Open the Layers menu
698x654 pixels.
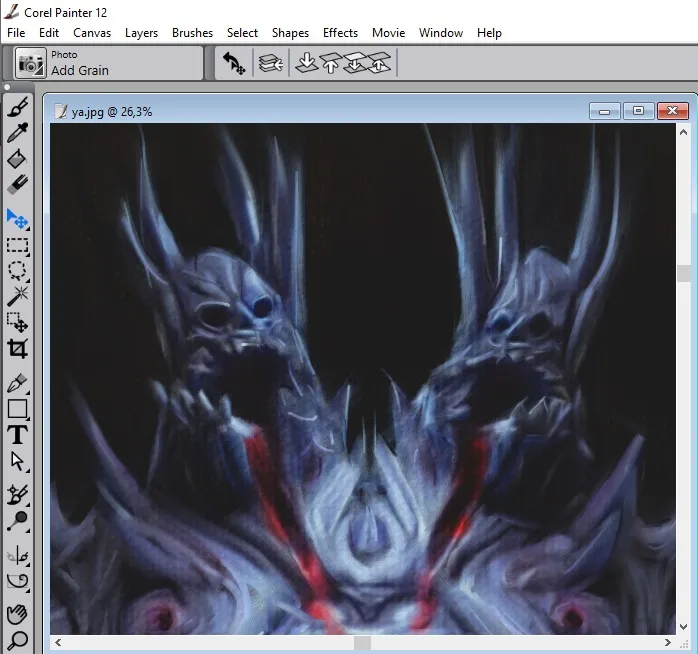(x=142, y=33)
